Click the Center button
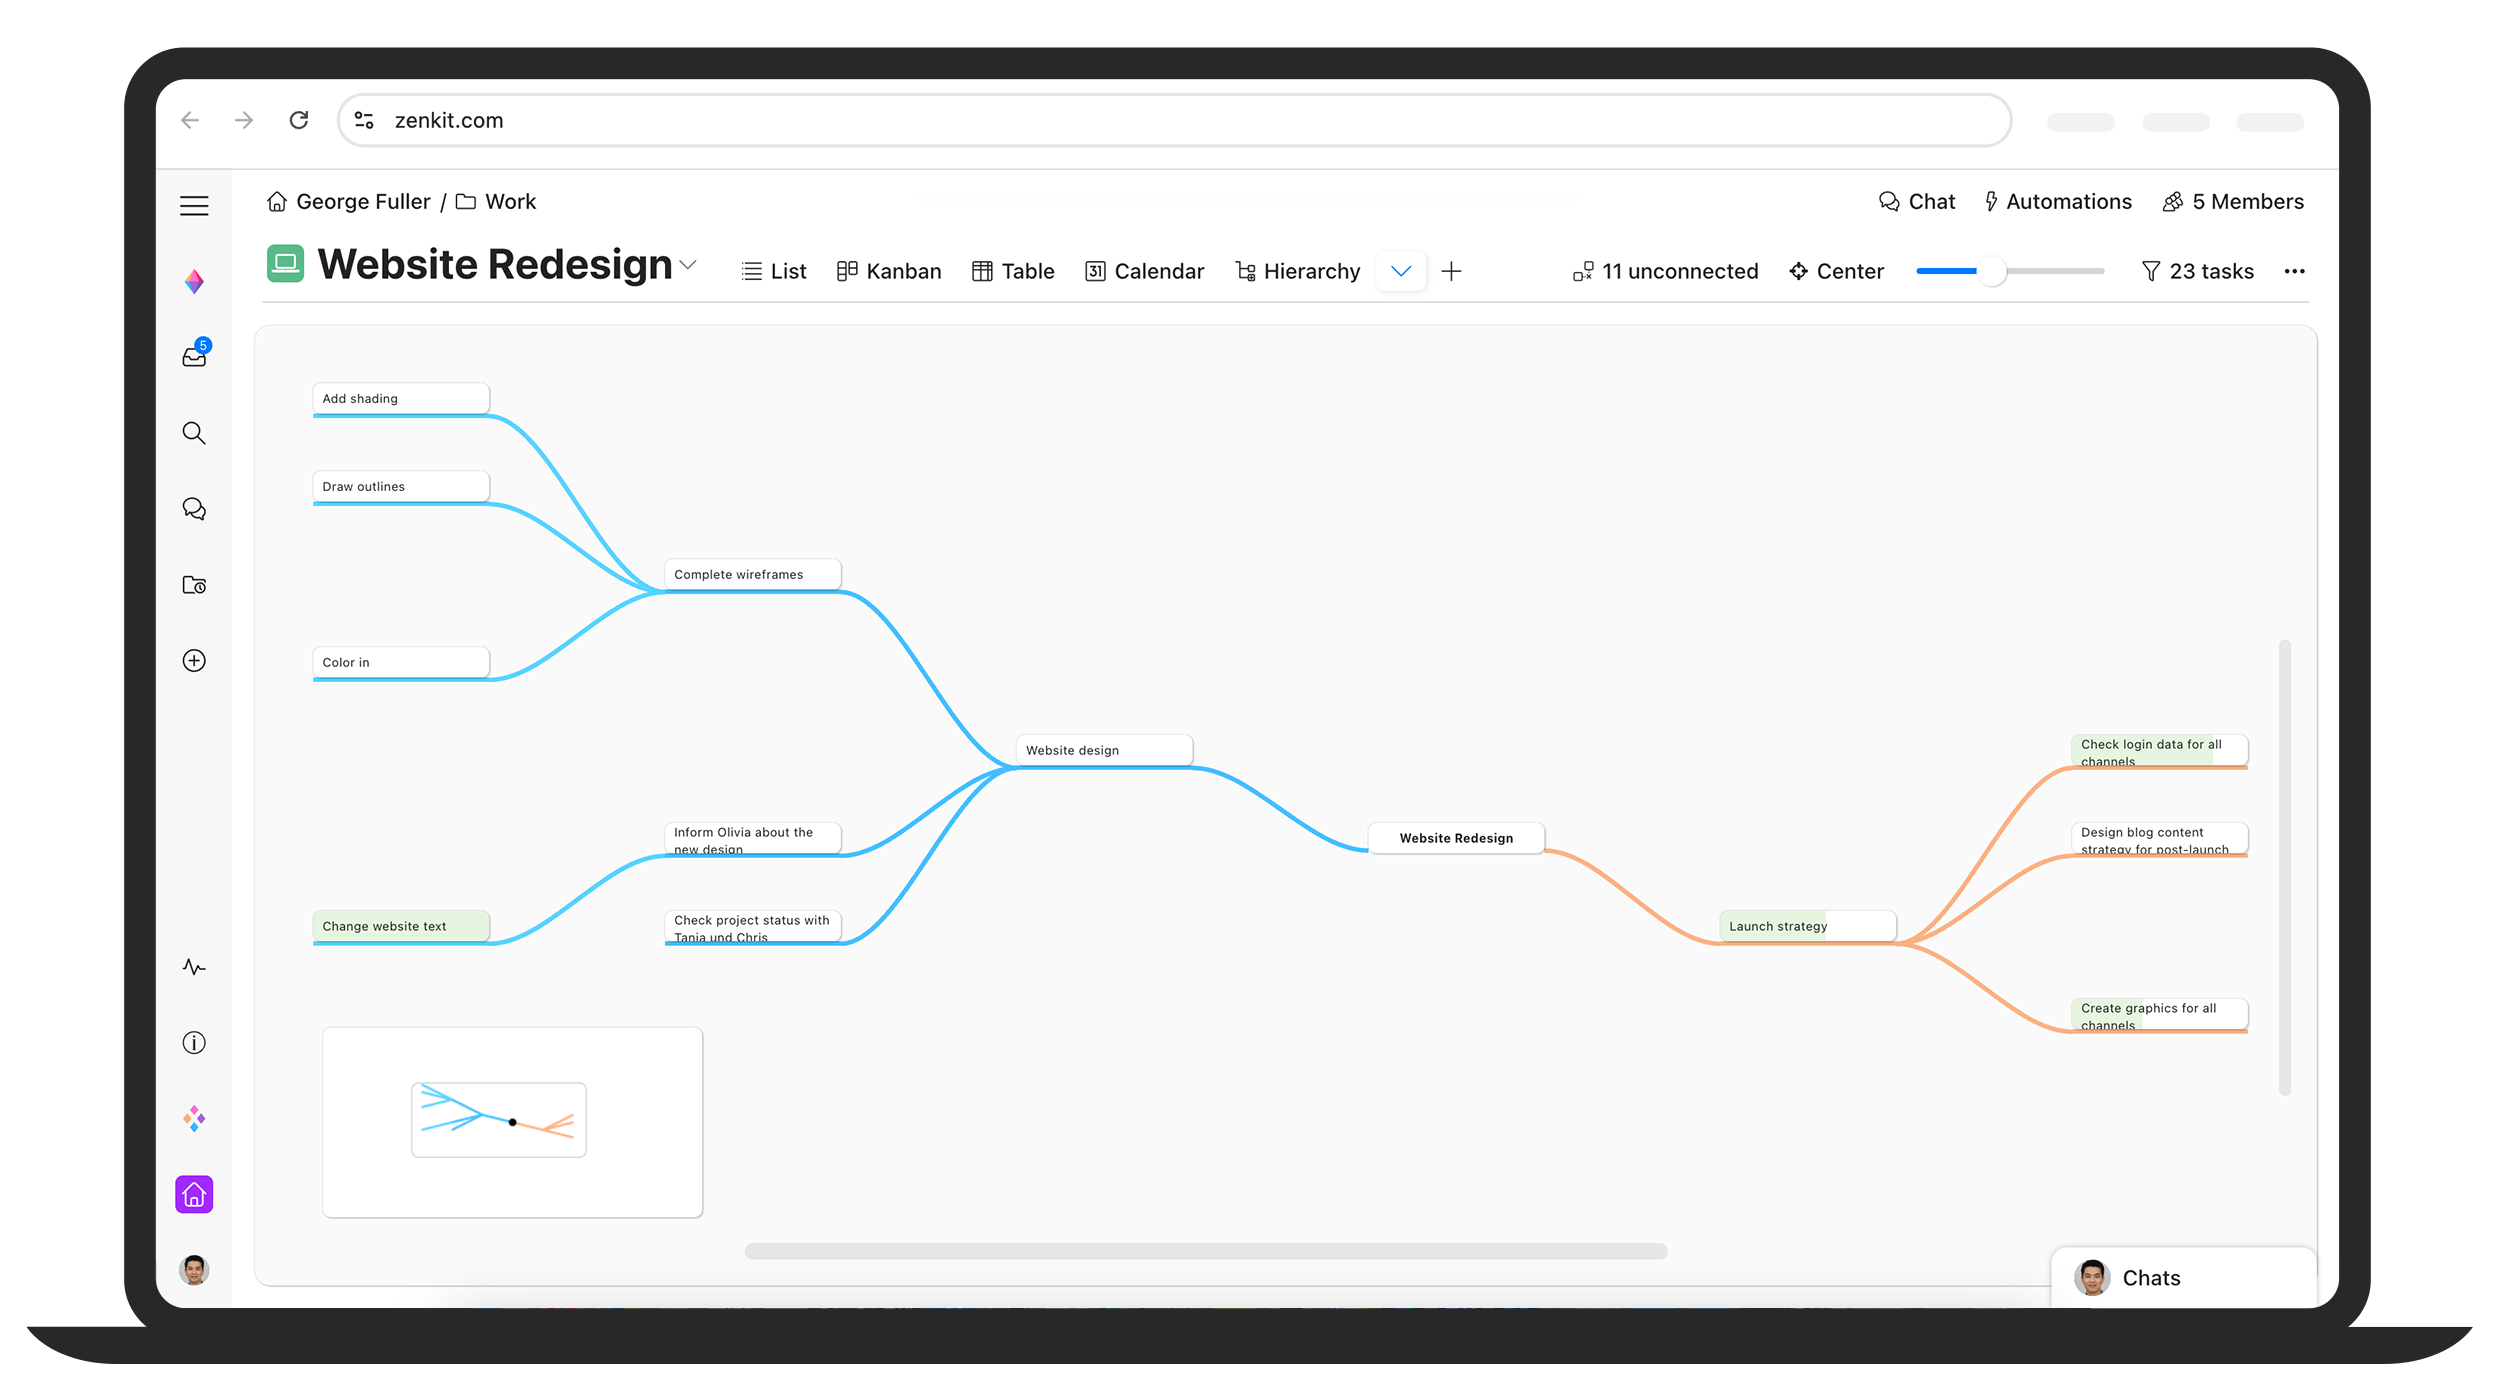 1836,271
